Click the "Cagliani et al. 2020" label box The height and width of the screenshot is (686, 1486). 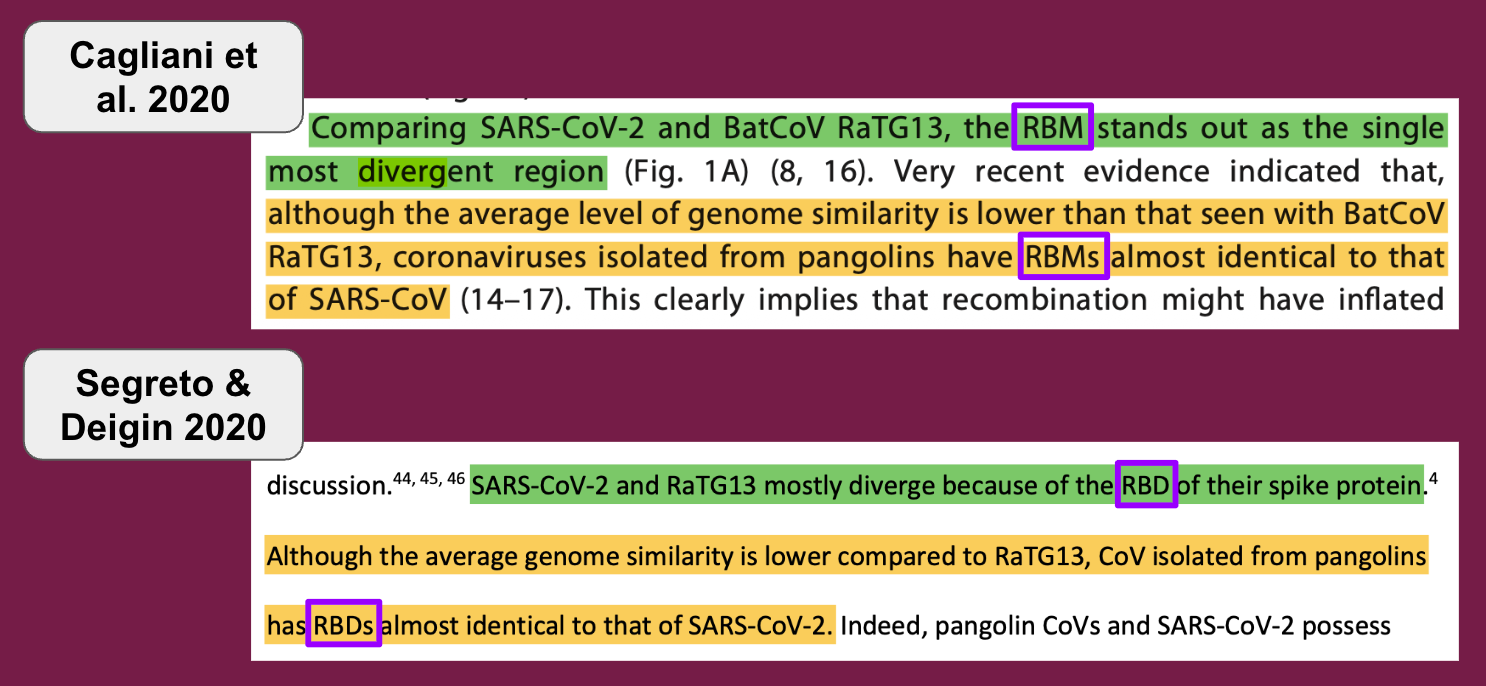[x=163, y=76]
